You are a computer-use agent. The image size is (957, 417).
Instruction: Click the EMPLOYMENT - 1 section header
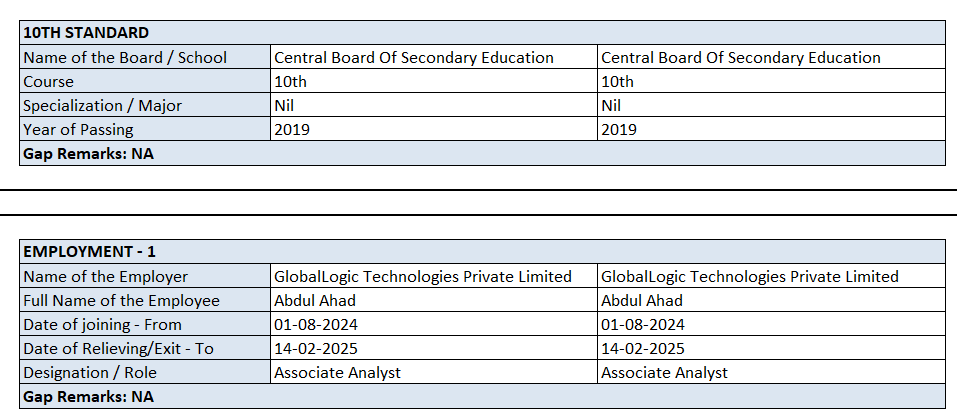(x=89, y=251)
